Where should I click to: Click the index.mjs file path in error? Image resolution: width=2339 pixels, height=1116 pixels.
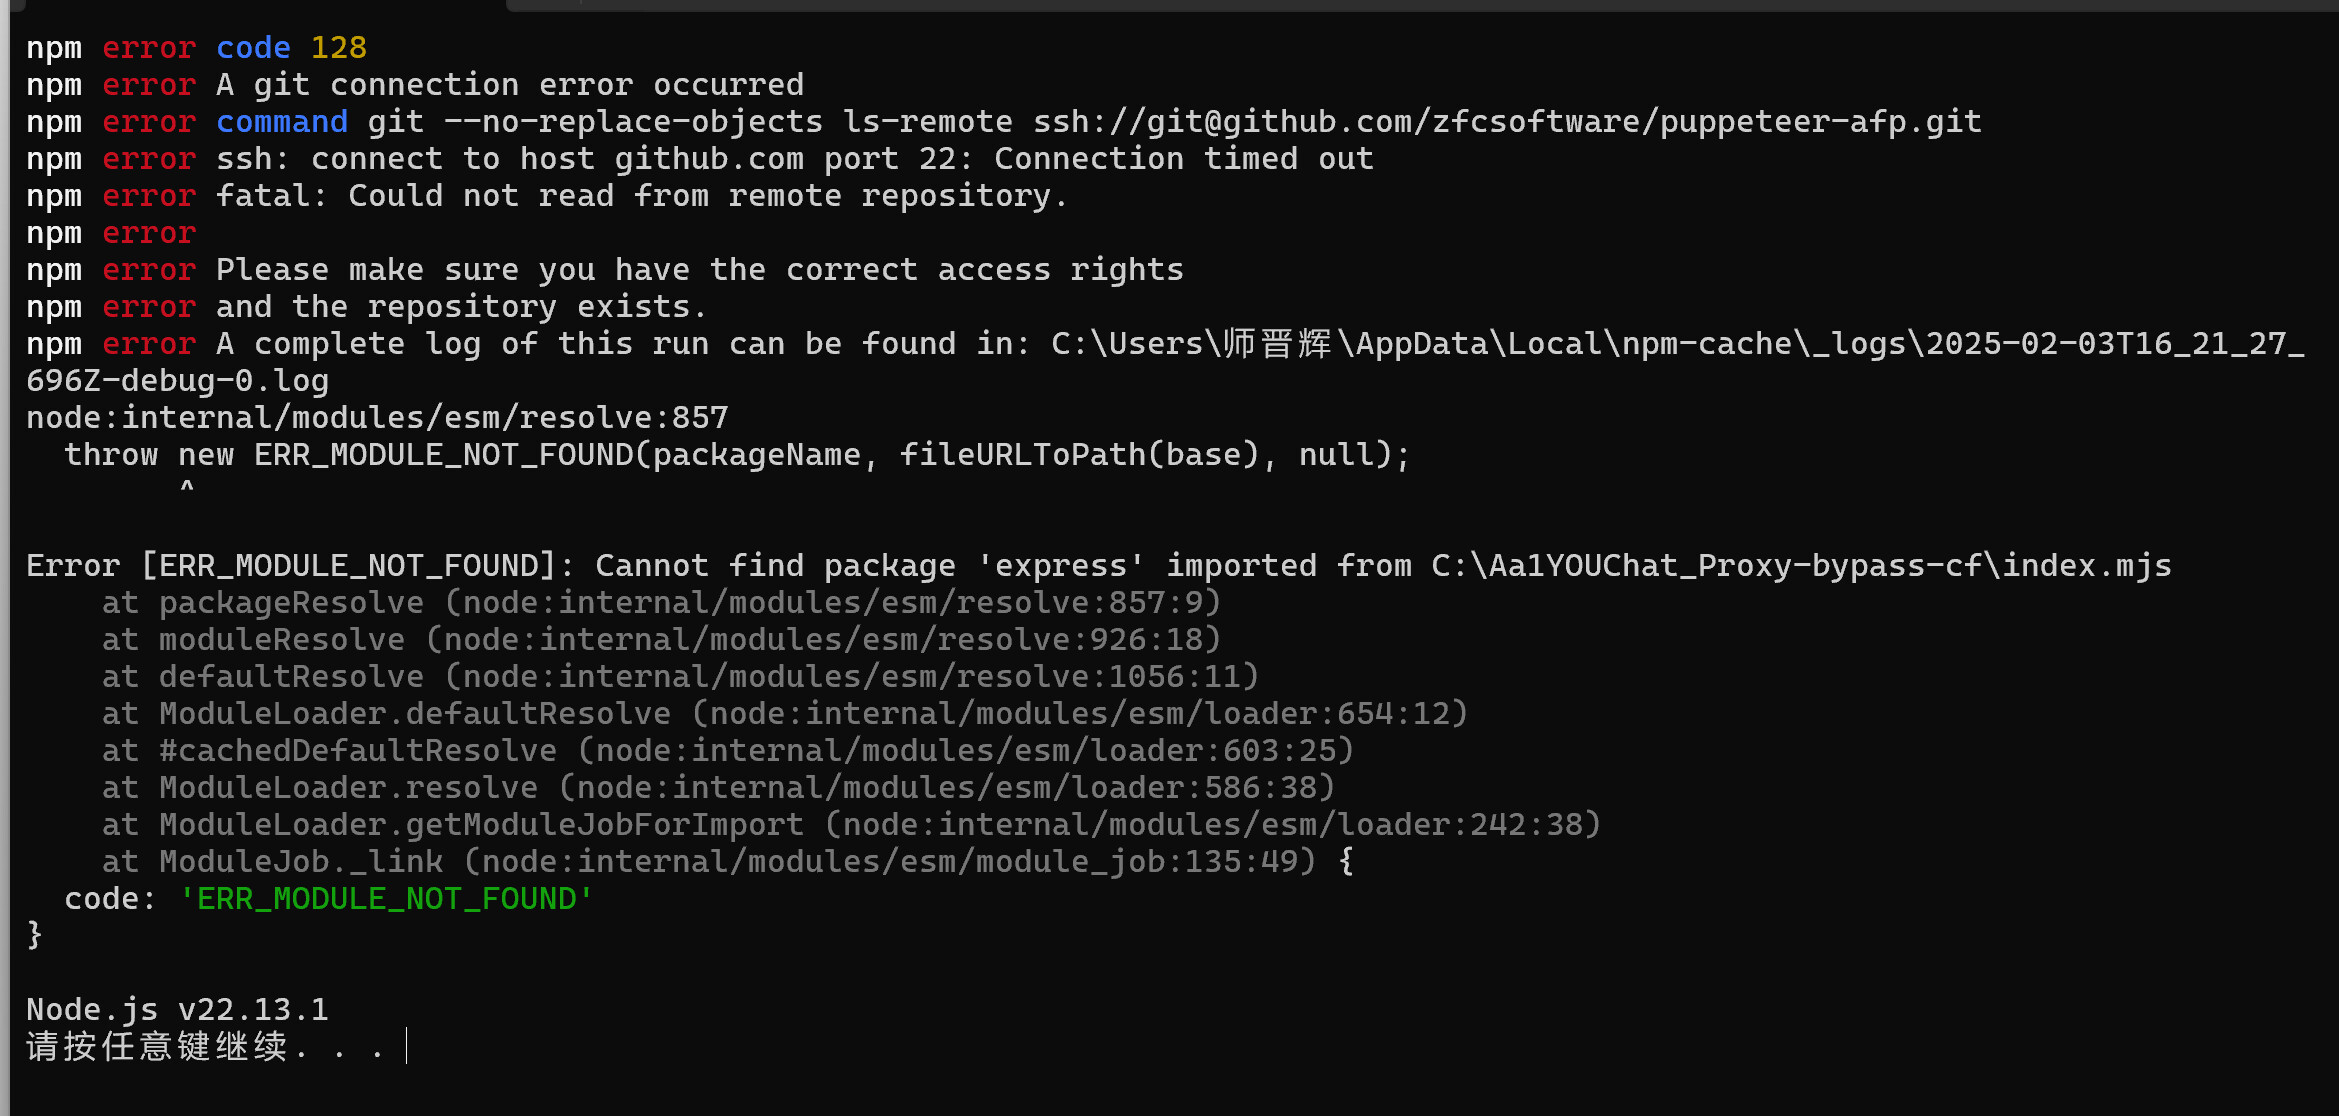tap(1800, 566)
